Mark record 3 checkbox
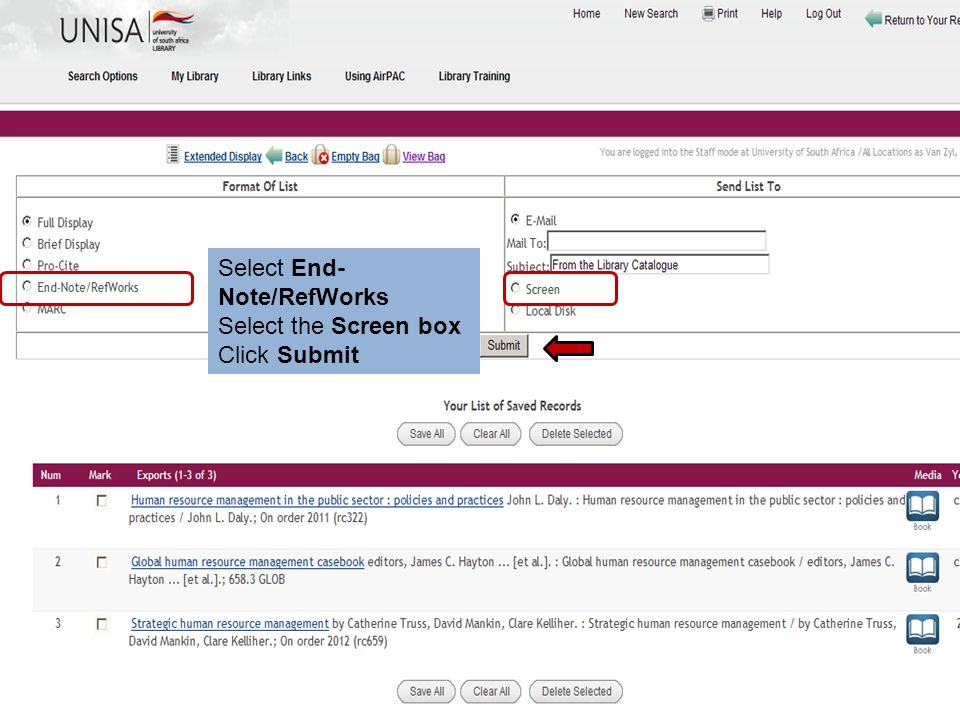960x720 pixels. tap(102, 624)
